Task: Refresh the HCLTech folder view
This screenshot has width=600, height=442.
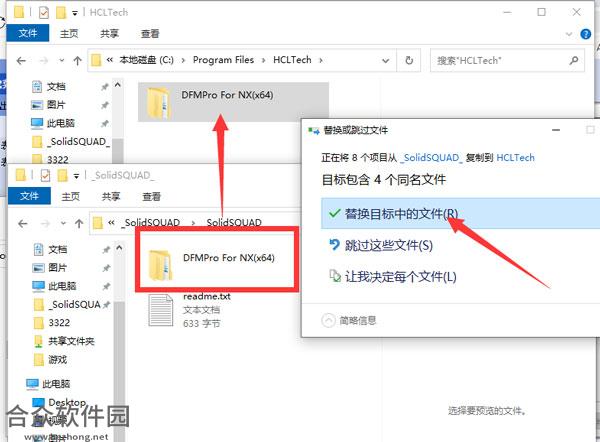Action: click(409, 60)
